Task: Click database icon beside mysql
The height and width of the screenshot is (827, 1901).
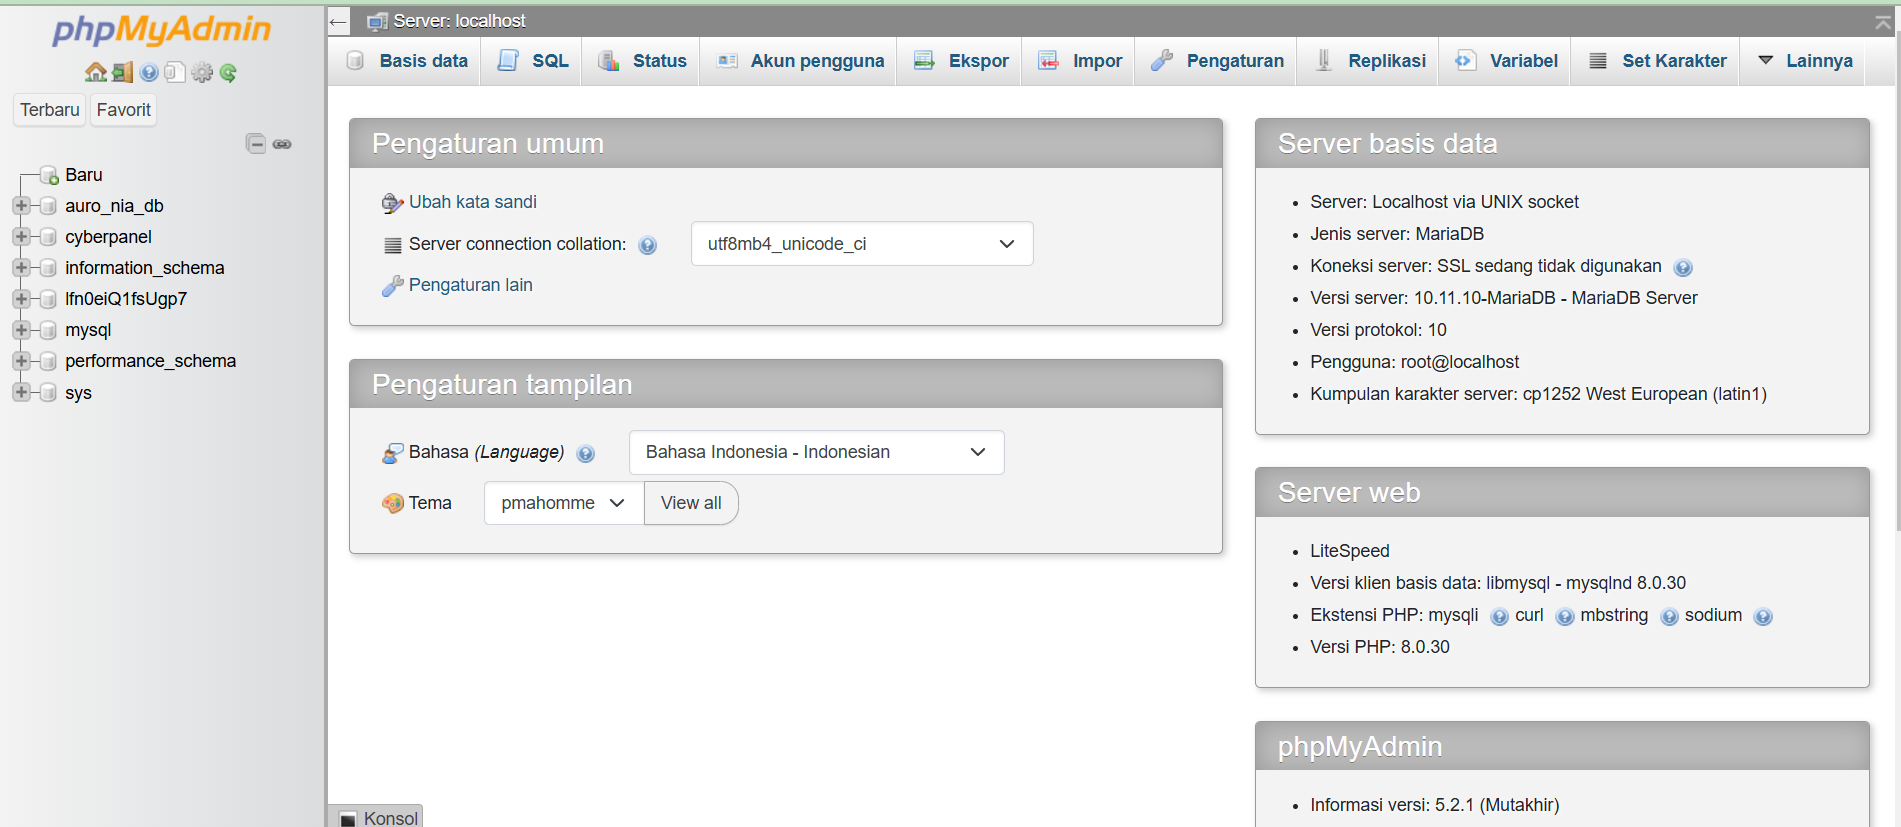Action: point(47,330)
